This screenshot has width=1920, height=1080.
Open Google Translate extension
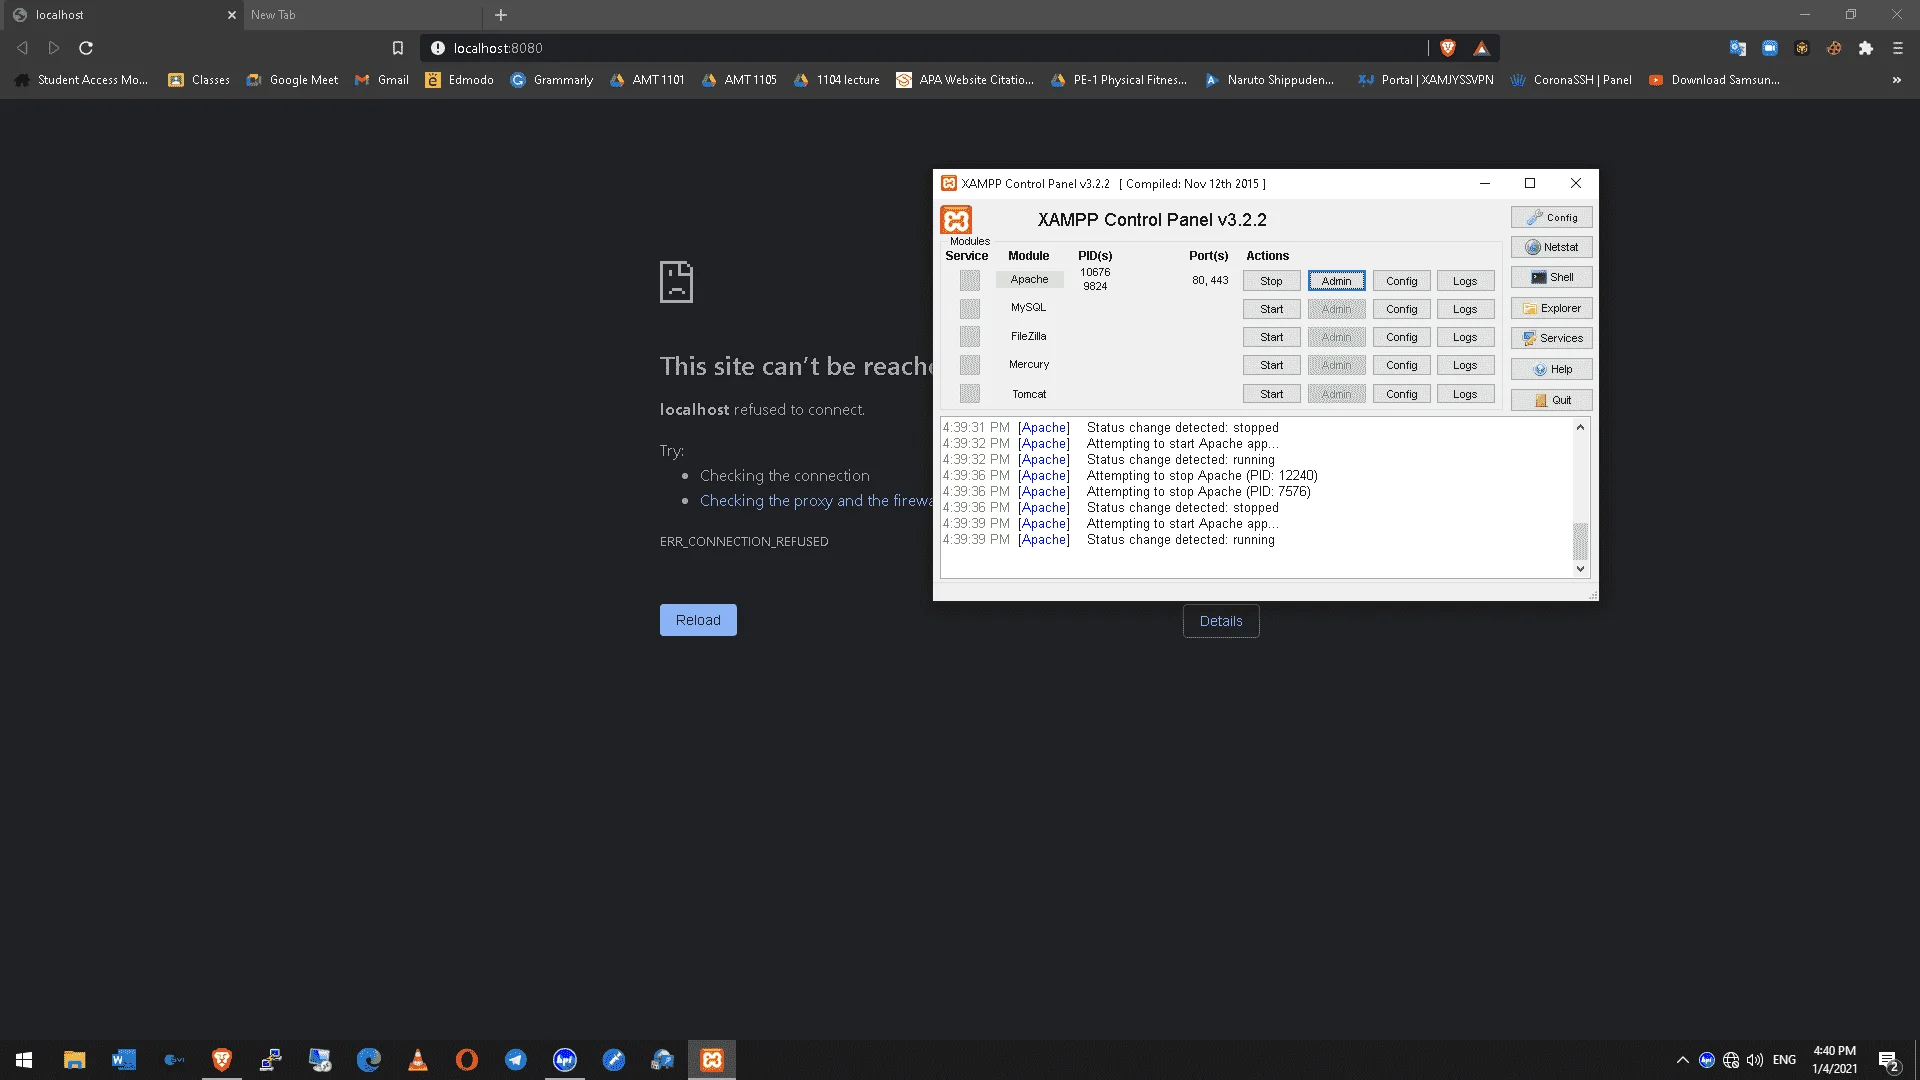pos(1738,48)
